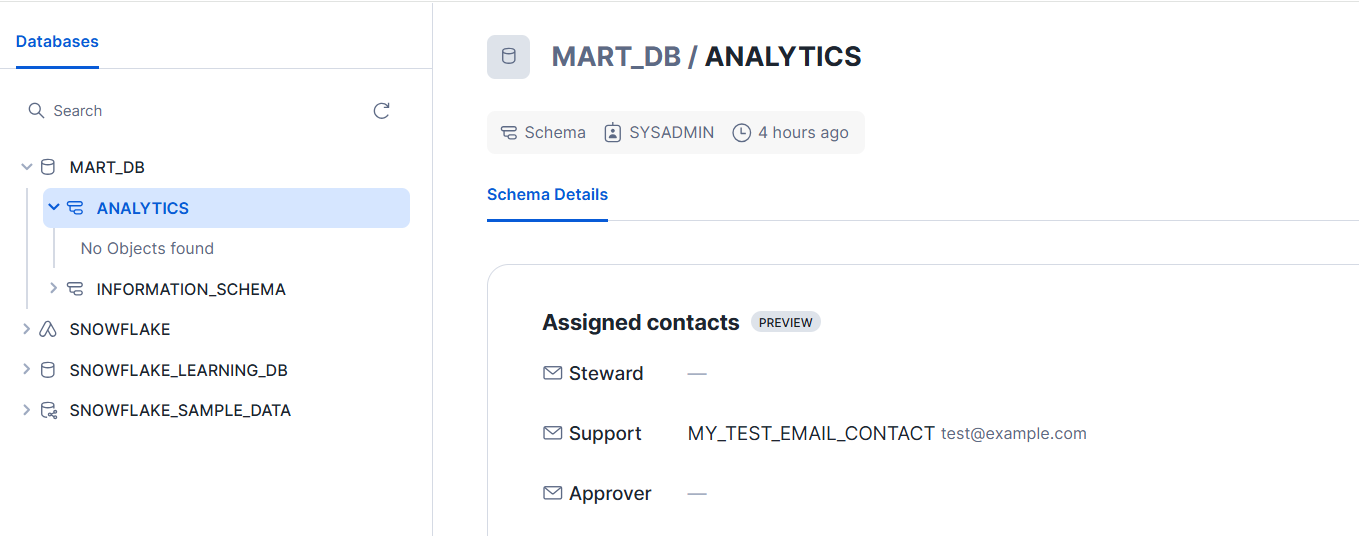This screenshot has width=1359, height=536.
Task: Click the refresh databases icon
Action: (381, 111)
